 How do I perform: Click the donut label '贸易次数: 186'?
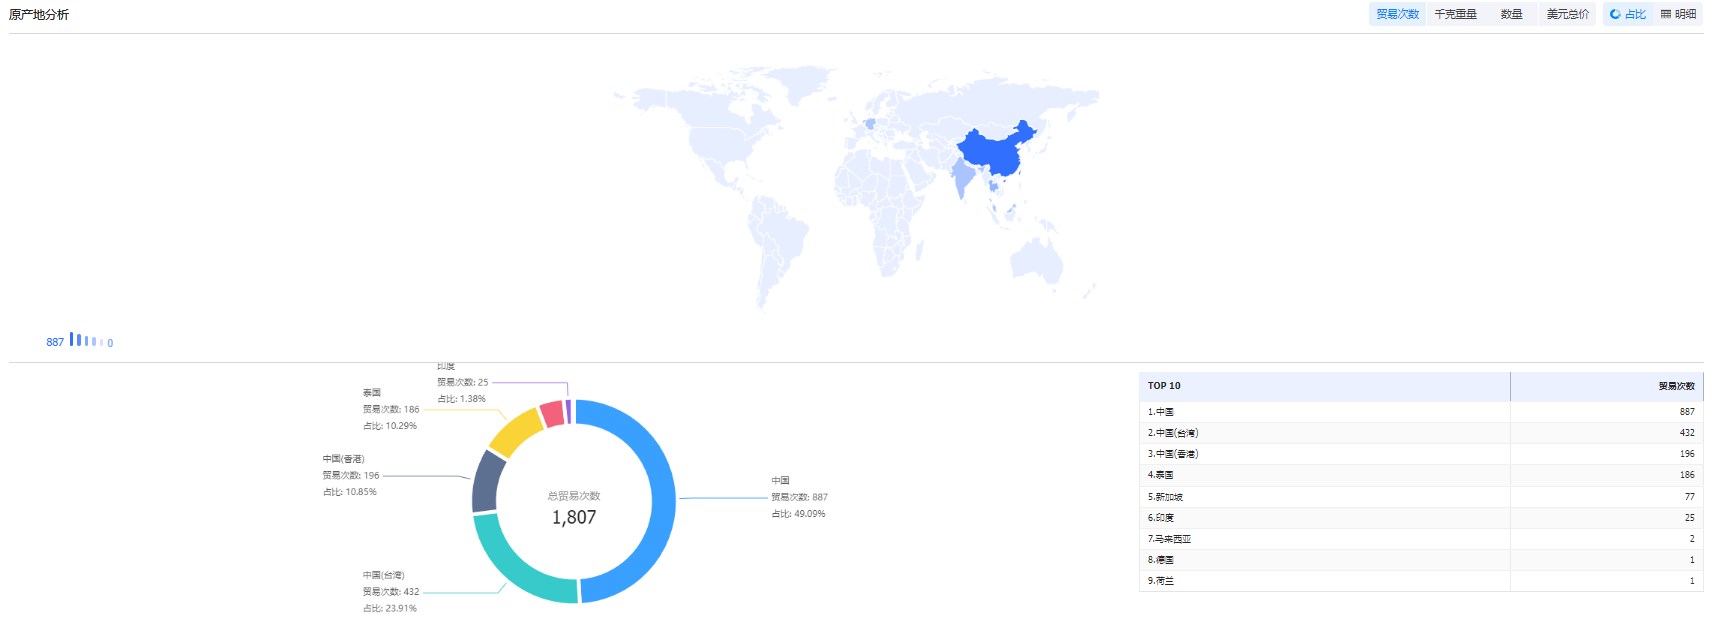click(x=391, y=410)
